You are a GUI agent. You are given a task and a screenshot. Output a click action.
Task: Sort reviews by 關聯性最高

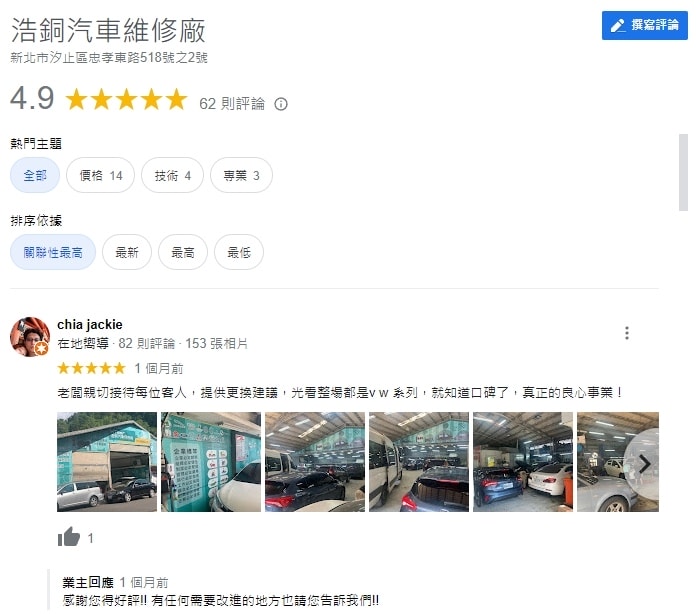pos(53,252)
